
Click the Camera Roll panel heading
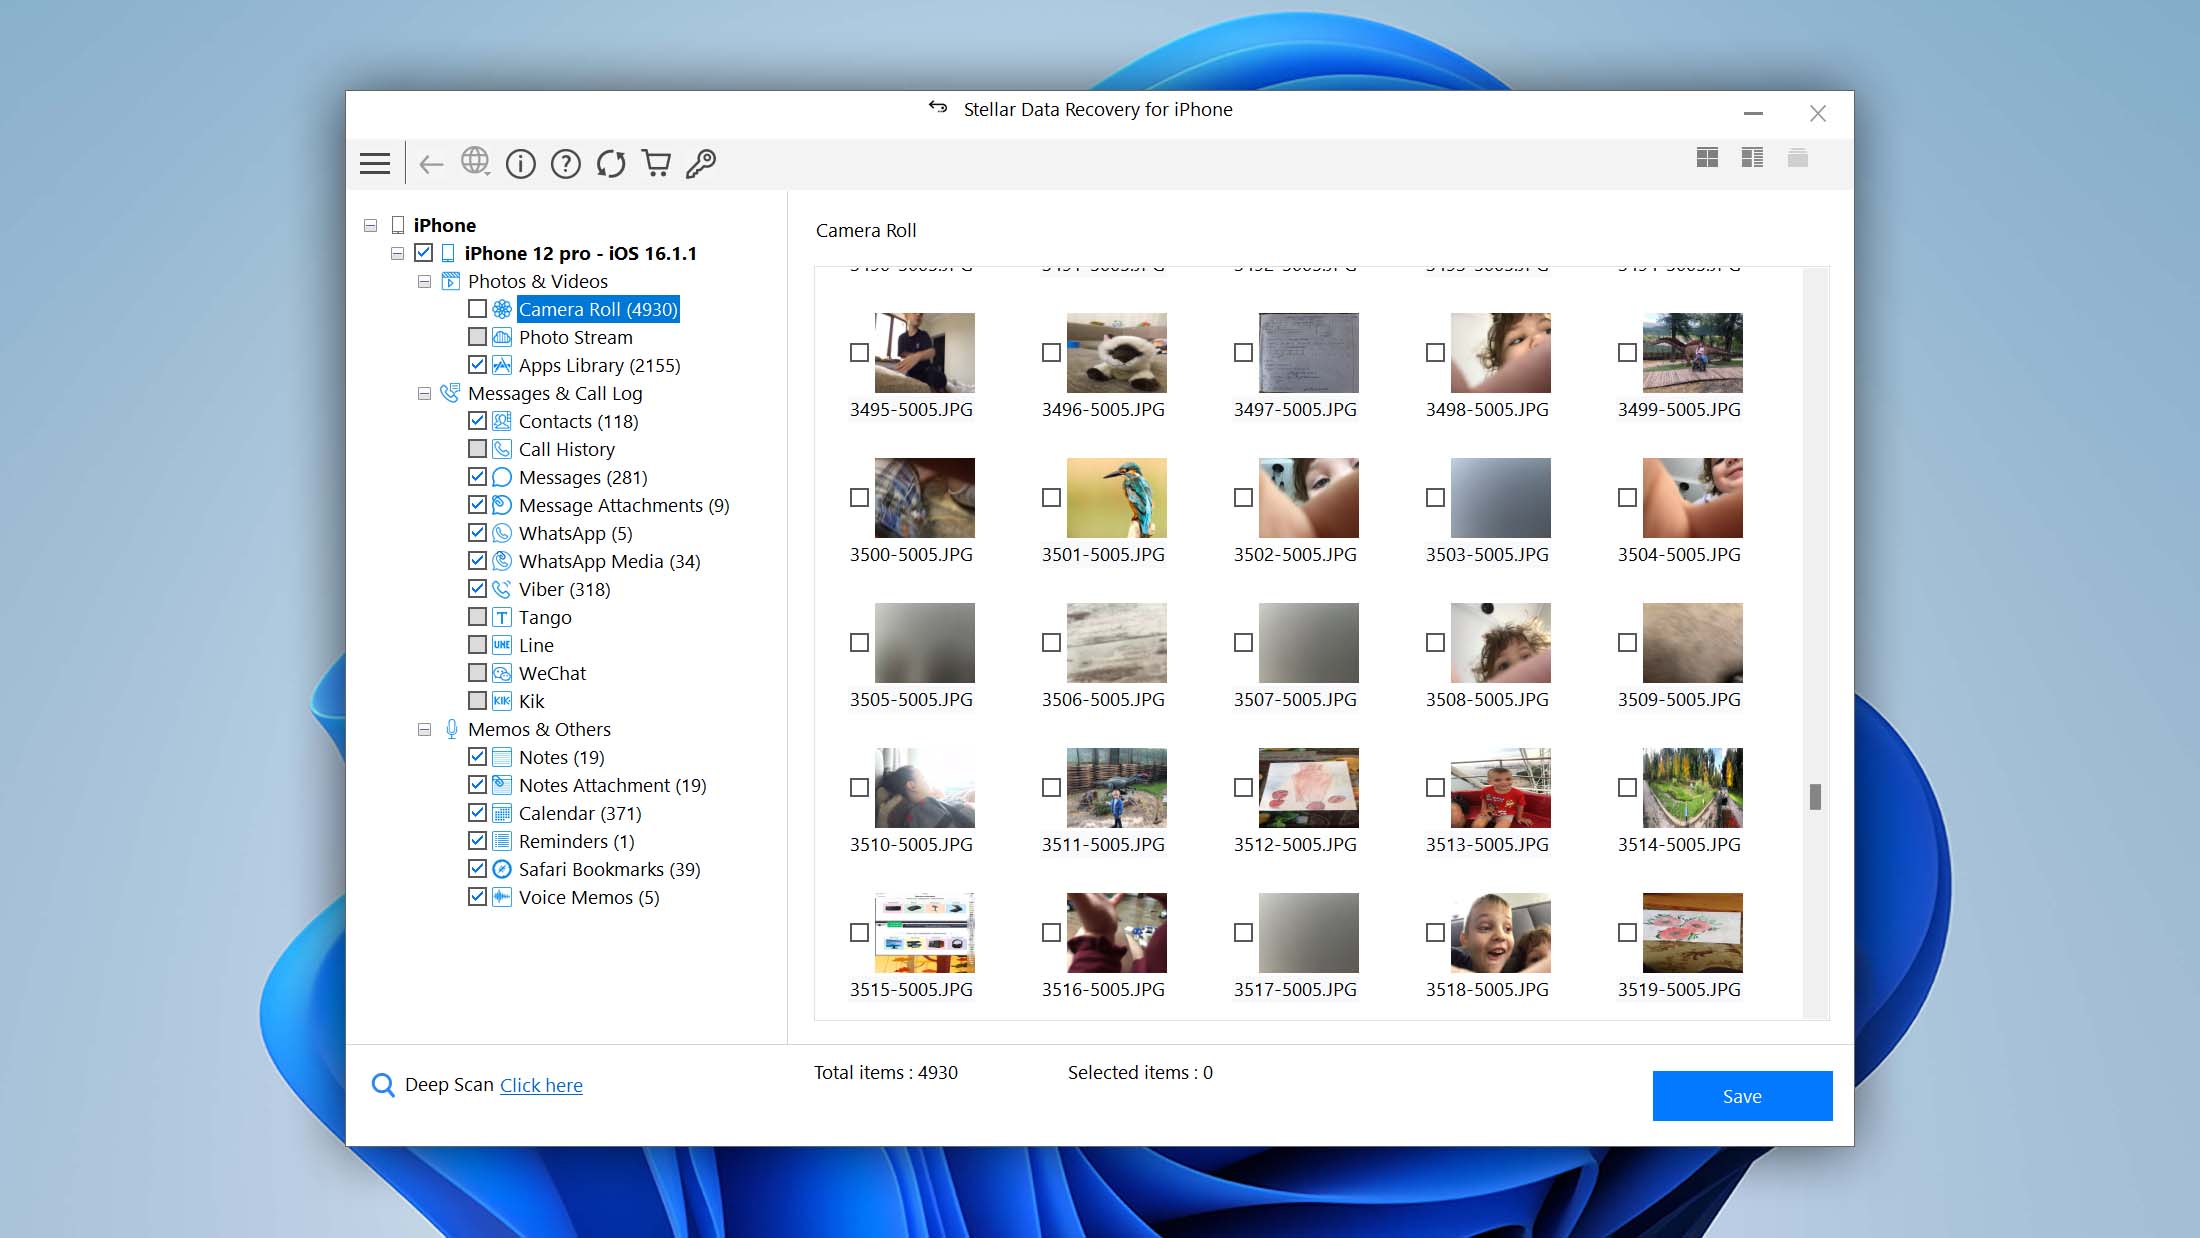[866, 230]
